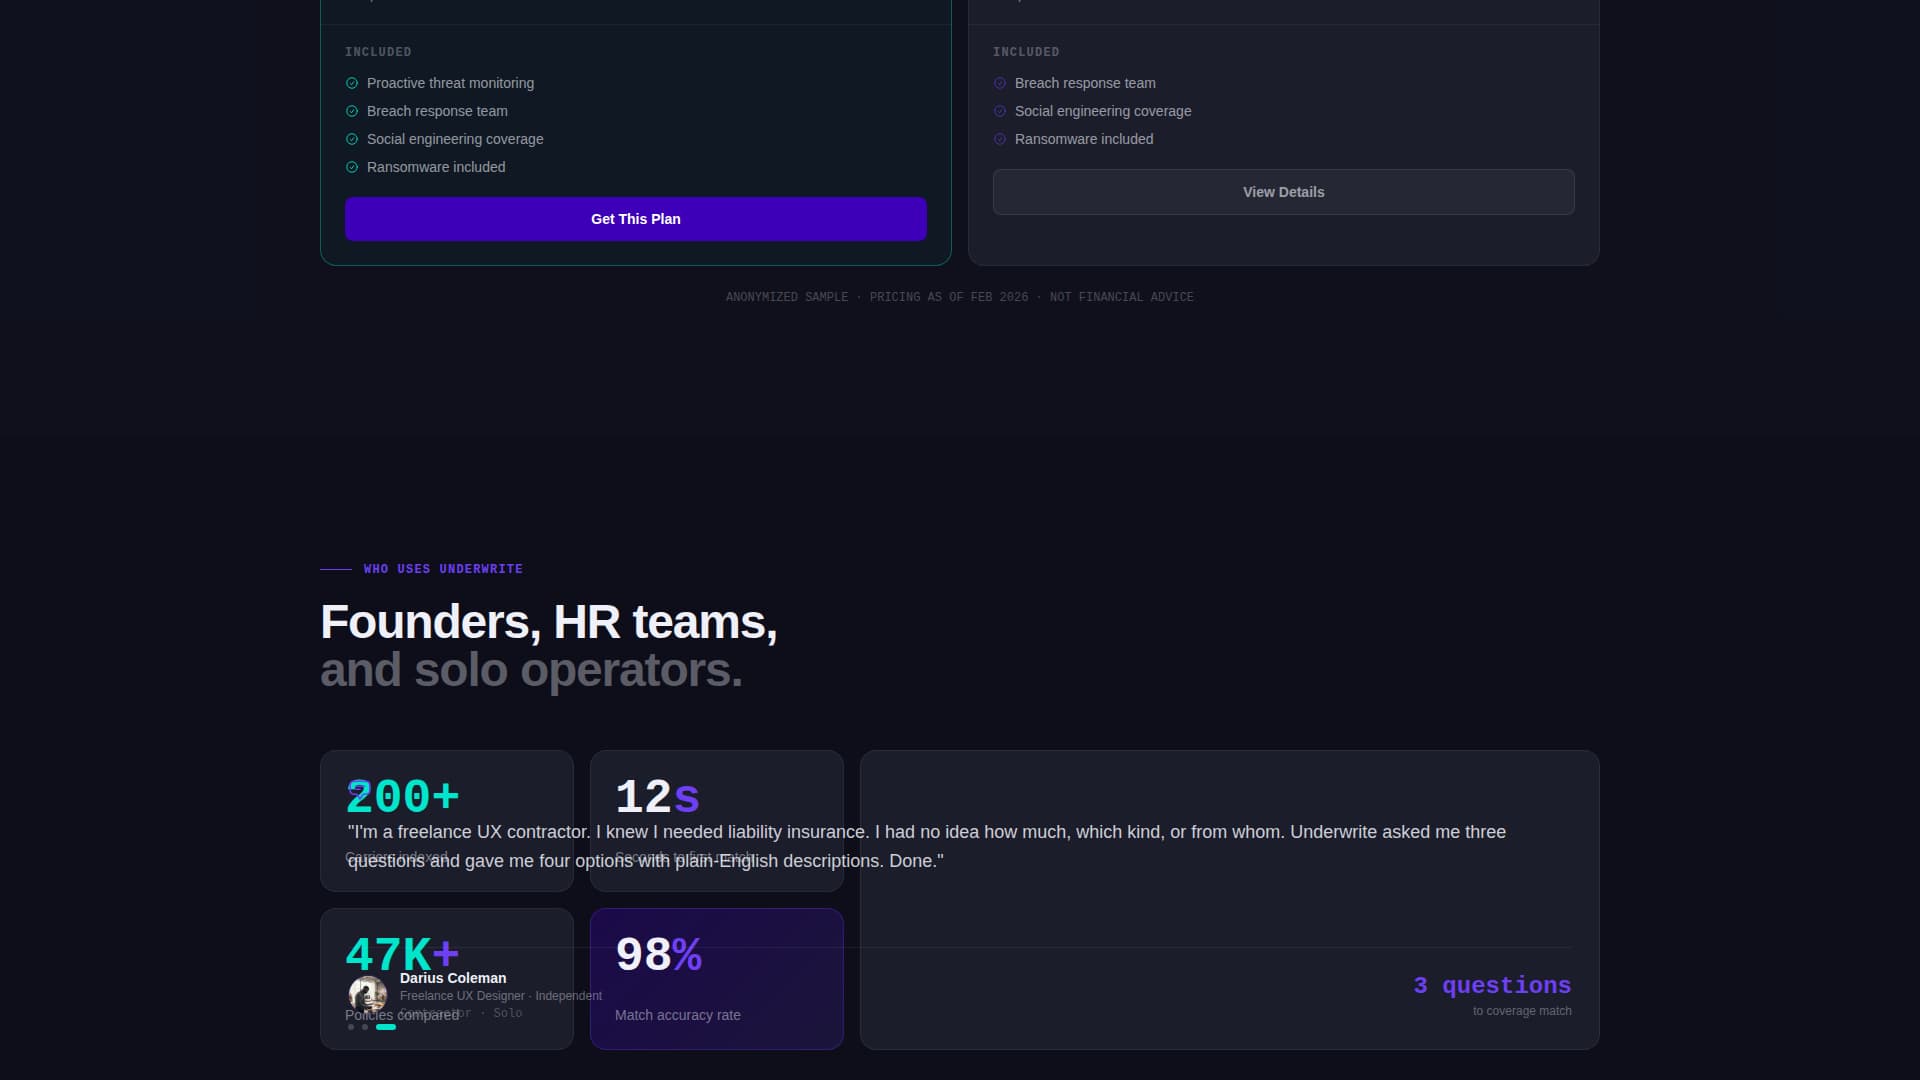Select the first testimonial carousel dot

[x=351, y=1027]
